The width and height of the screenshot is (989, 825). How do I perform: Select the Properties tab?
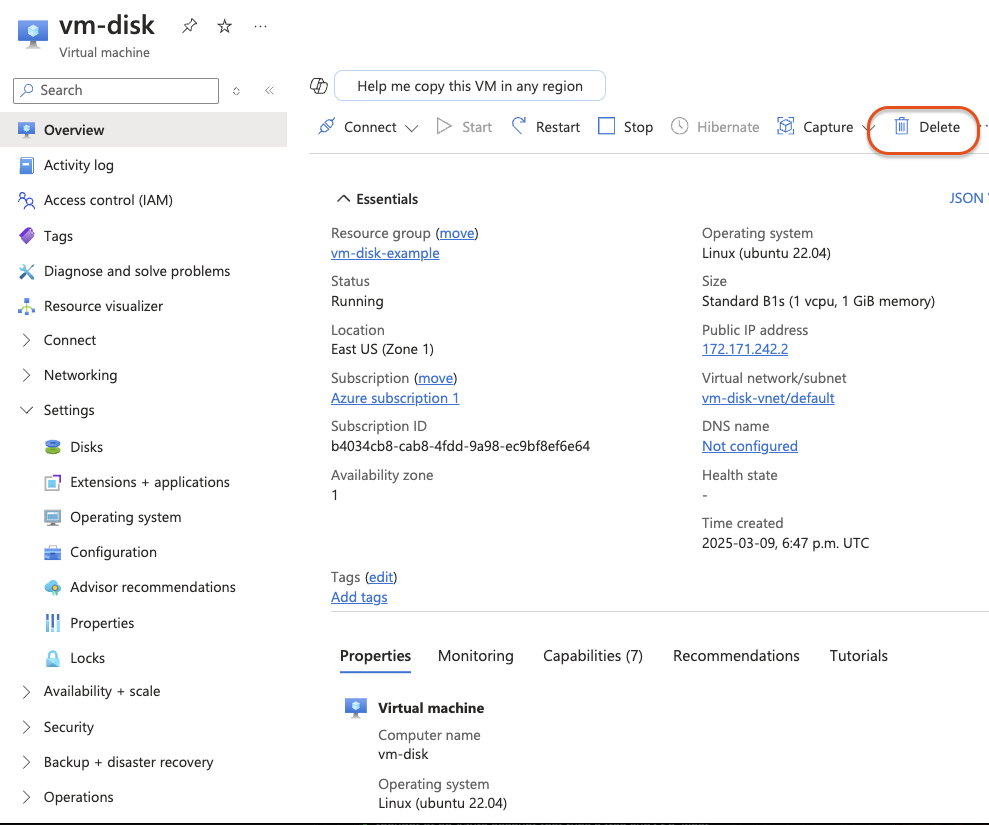(375, 656)
